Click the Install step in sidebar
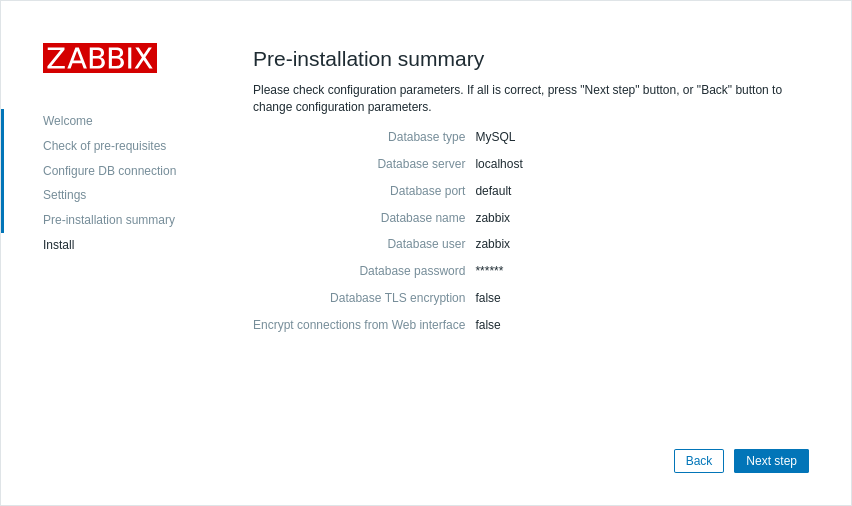The height and width of the screenshot is (506, 852). (x=58, y=245)
